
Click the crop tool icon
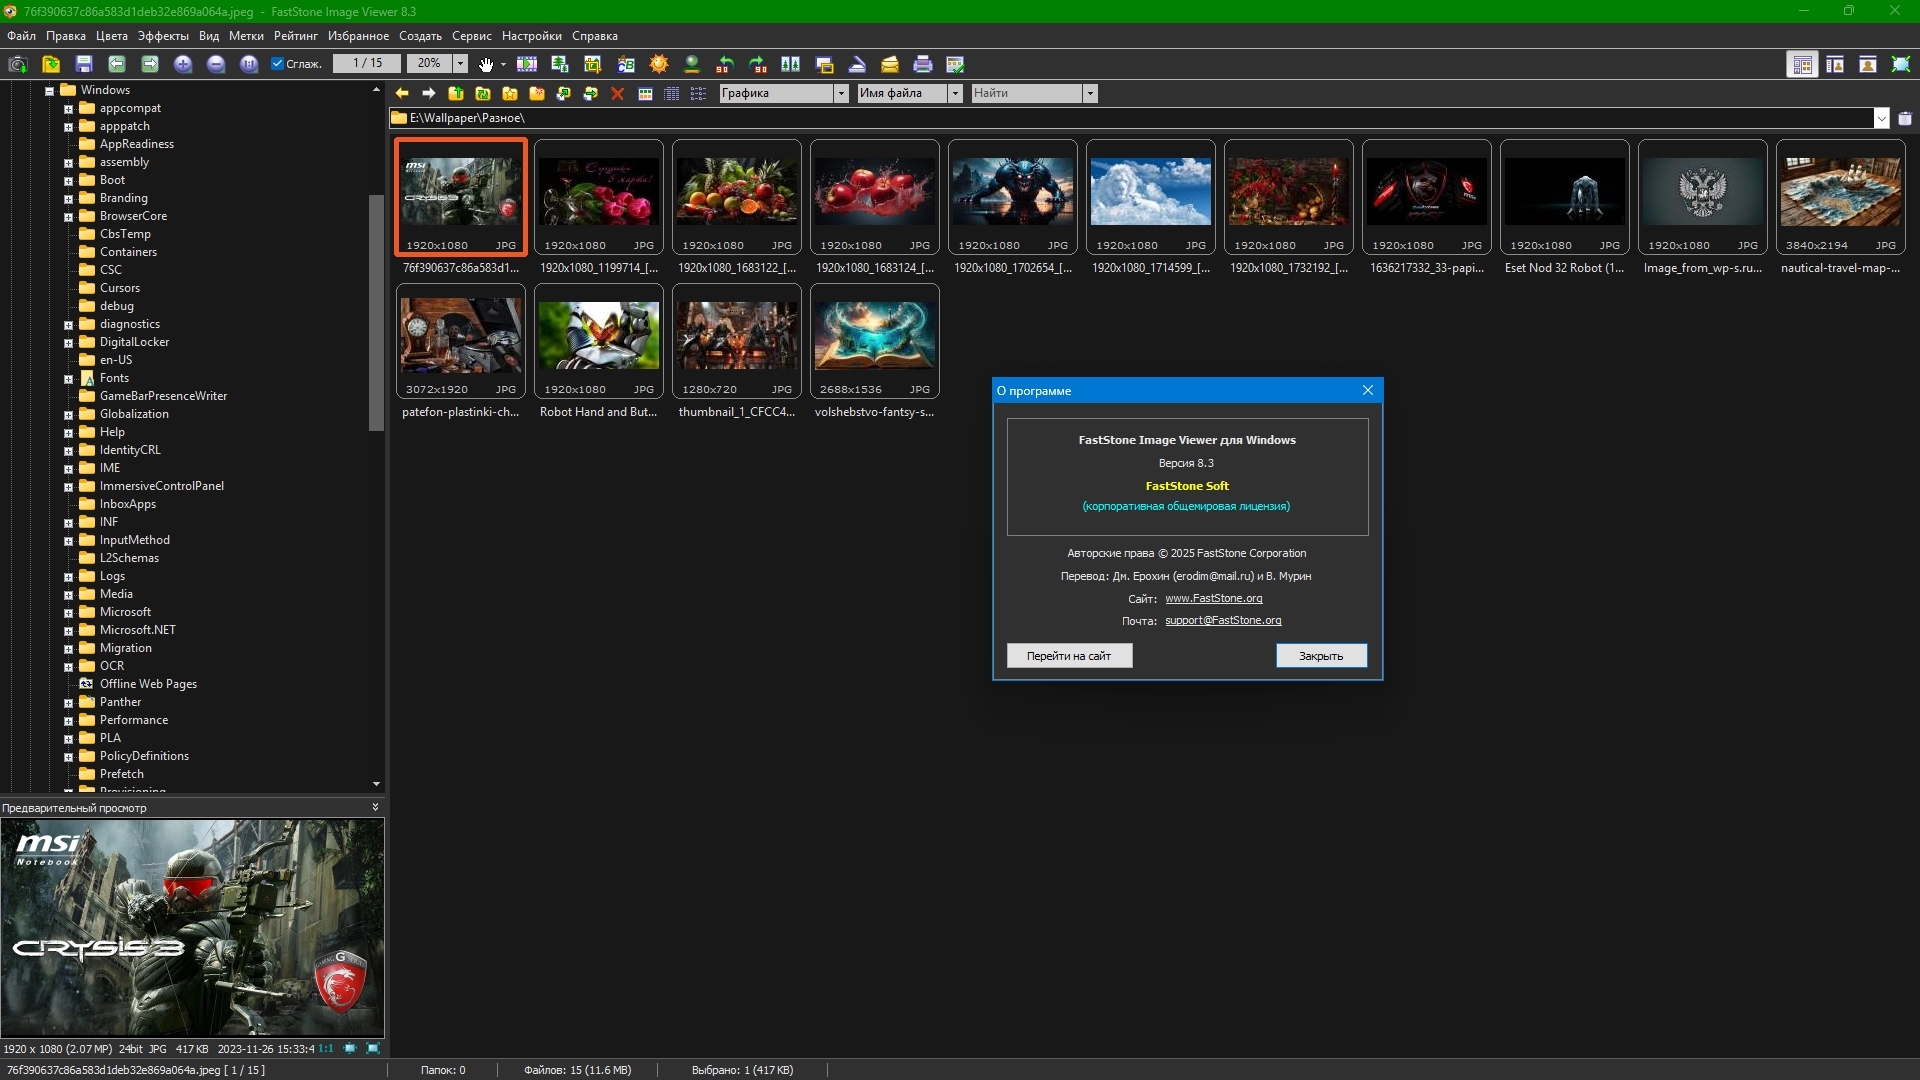click(x=593, y=64)
